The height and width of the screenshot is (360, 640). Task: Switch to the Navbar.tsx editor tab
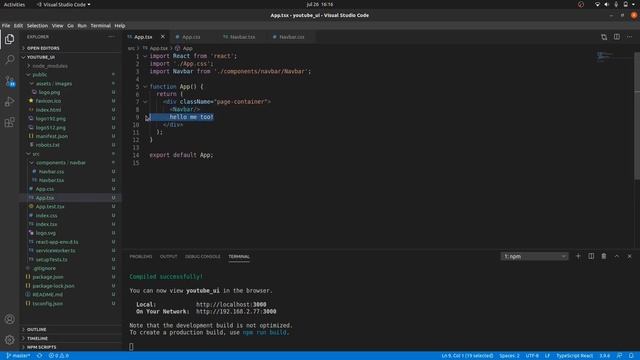coord(242,37)
